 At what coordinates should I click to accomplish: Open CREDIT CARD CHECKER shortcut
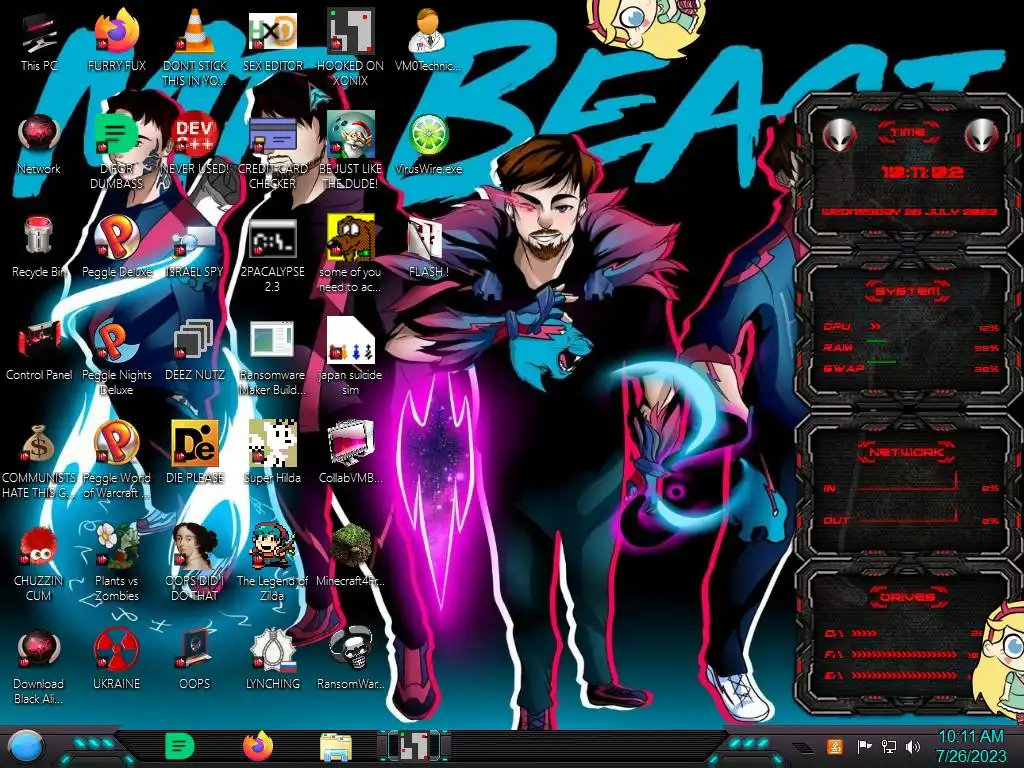(x=273, y=150)
